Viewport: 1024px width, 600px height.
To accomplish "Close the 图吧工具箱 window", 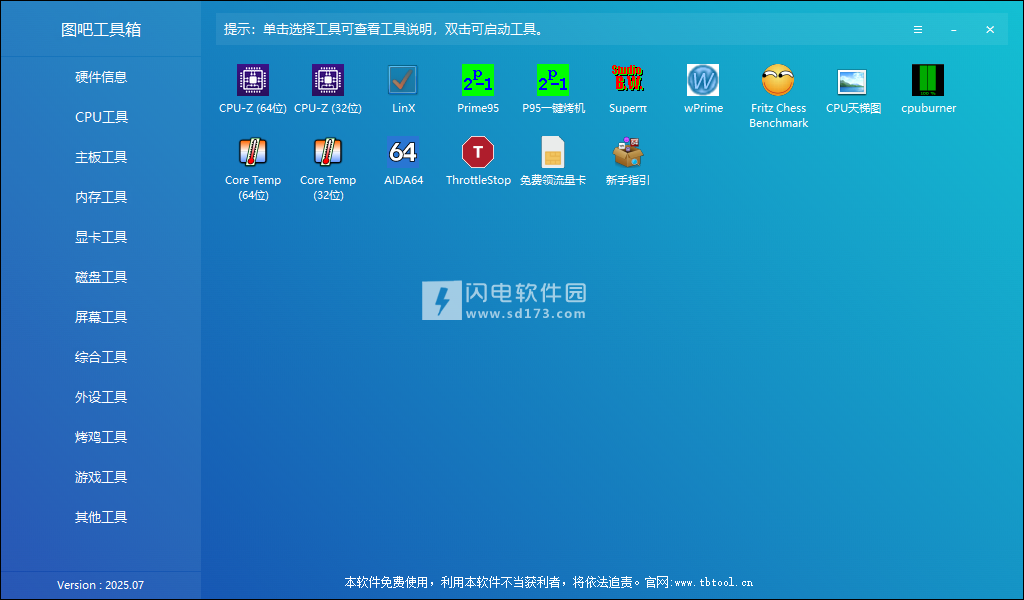I will tap(990, 30).
